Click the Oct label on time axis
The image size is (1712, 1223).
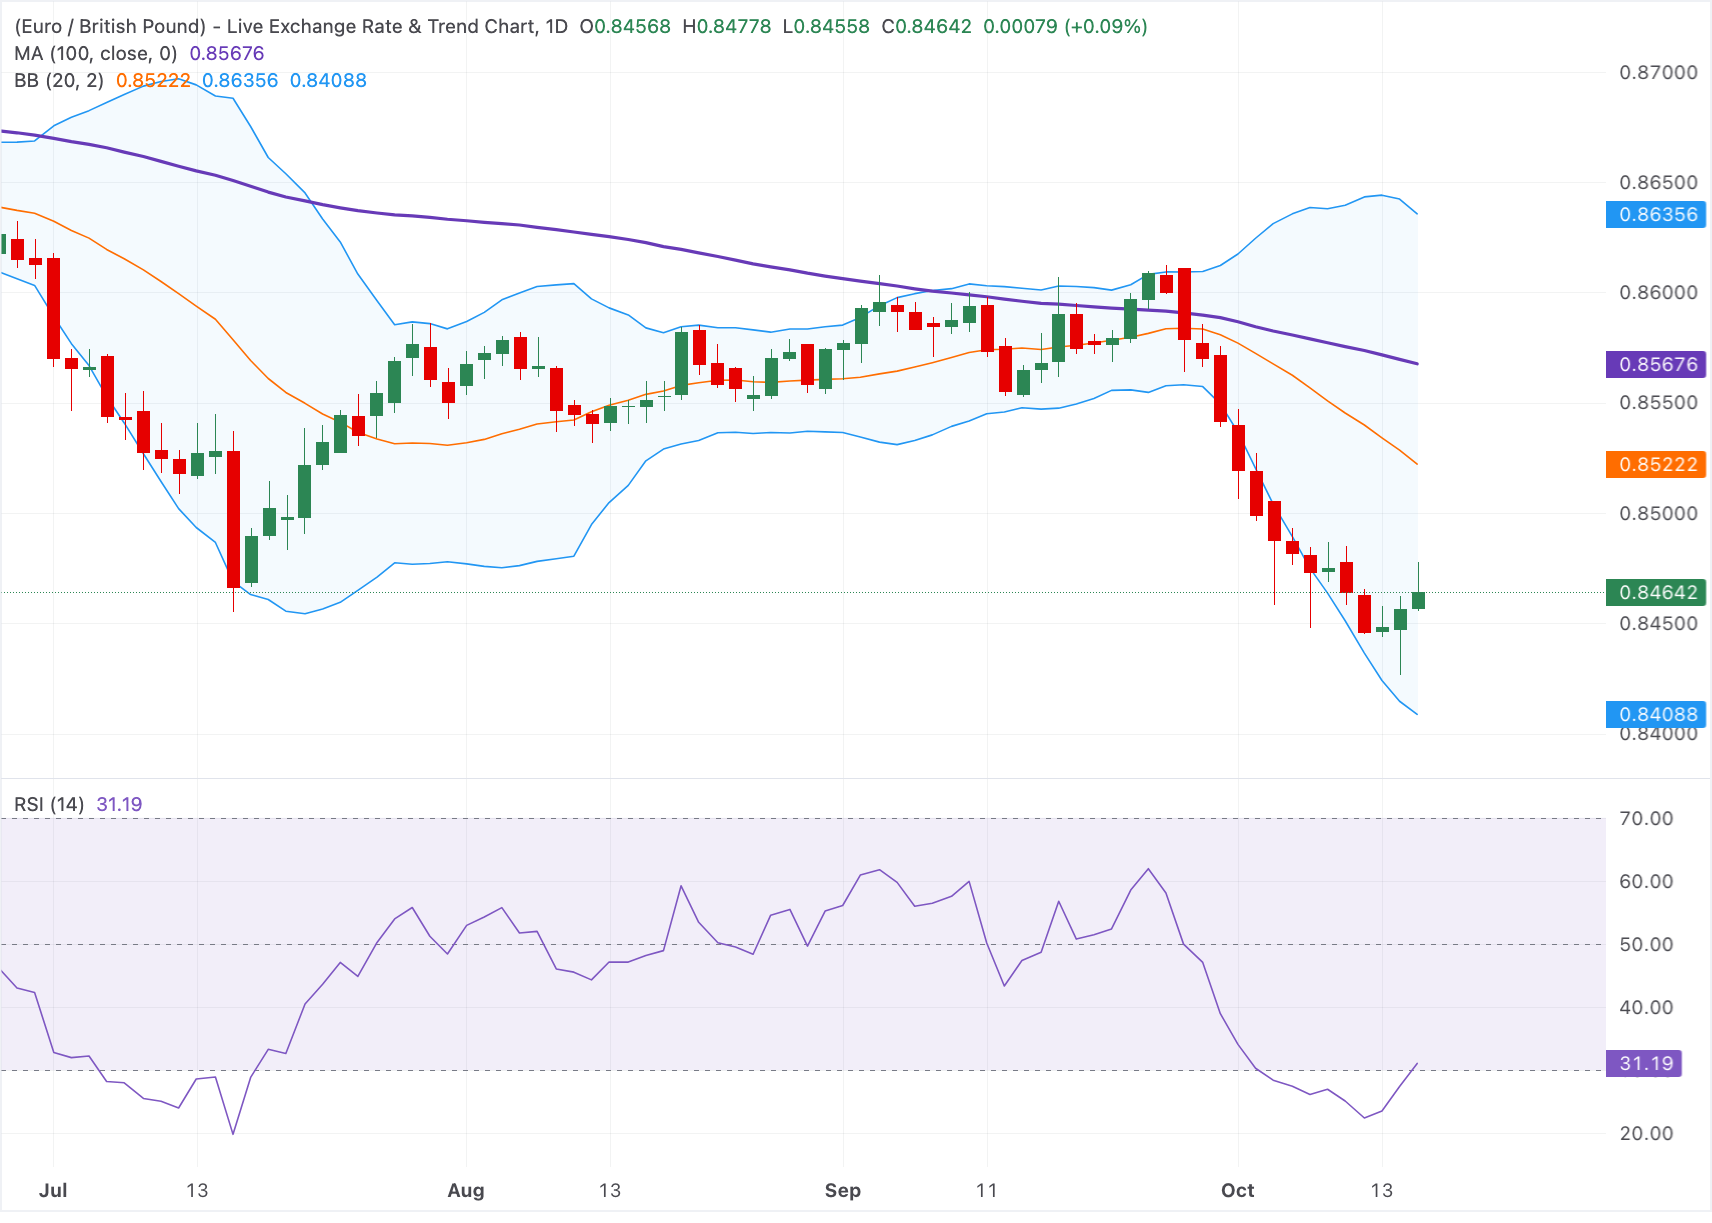(1238, 1190)
